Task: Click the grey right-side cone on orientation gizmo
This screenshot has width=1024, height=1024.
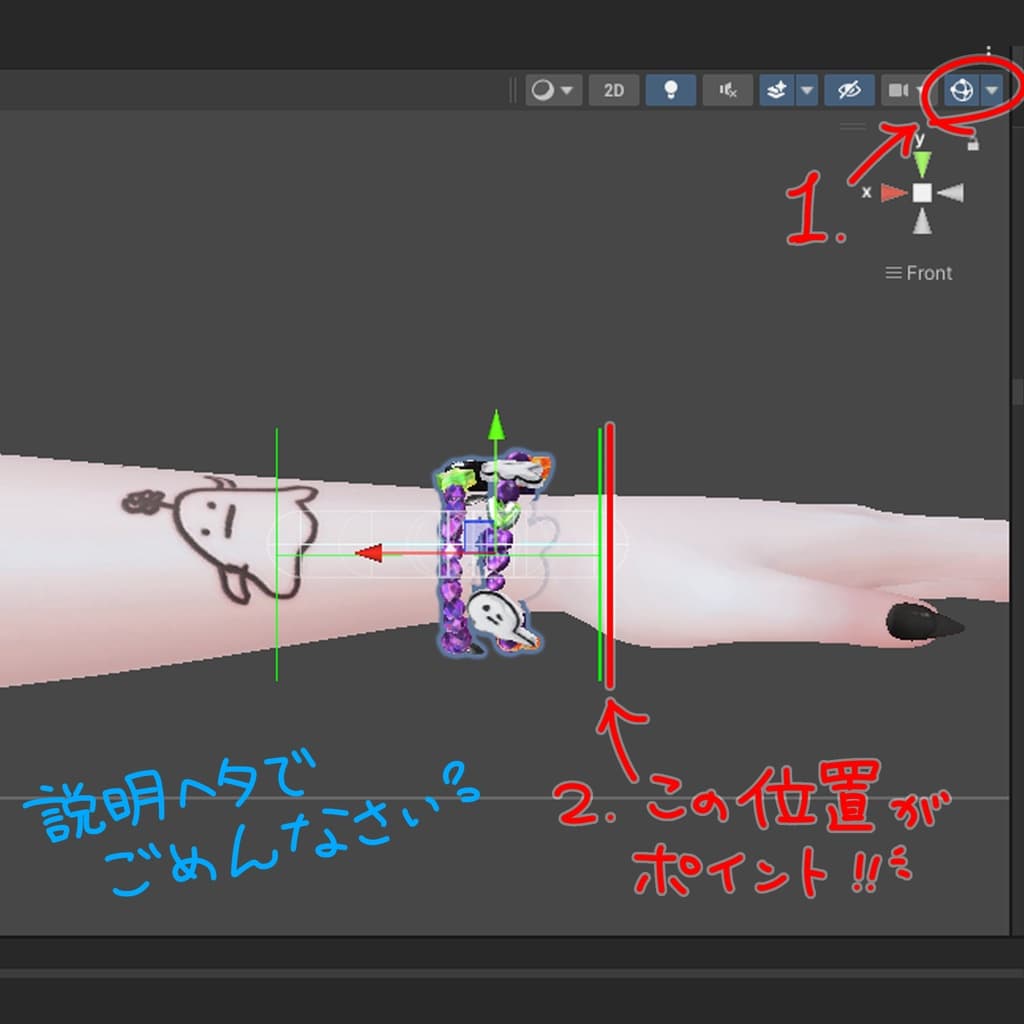Action: click(x=951, y=193)
